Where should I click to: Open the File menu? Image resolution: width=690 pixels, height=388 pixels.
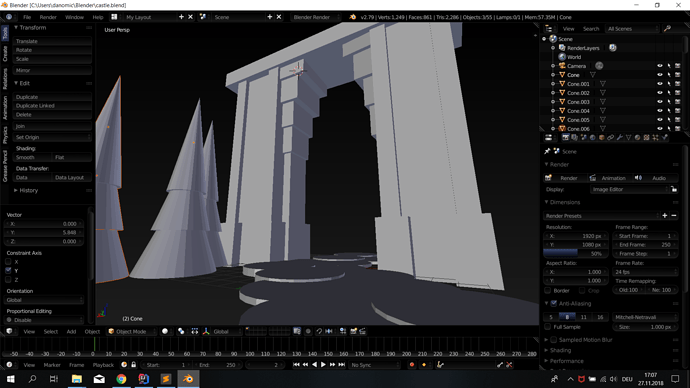[27, 17]
